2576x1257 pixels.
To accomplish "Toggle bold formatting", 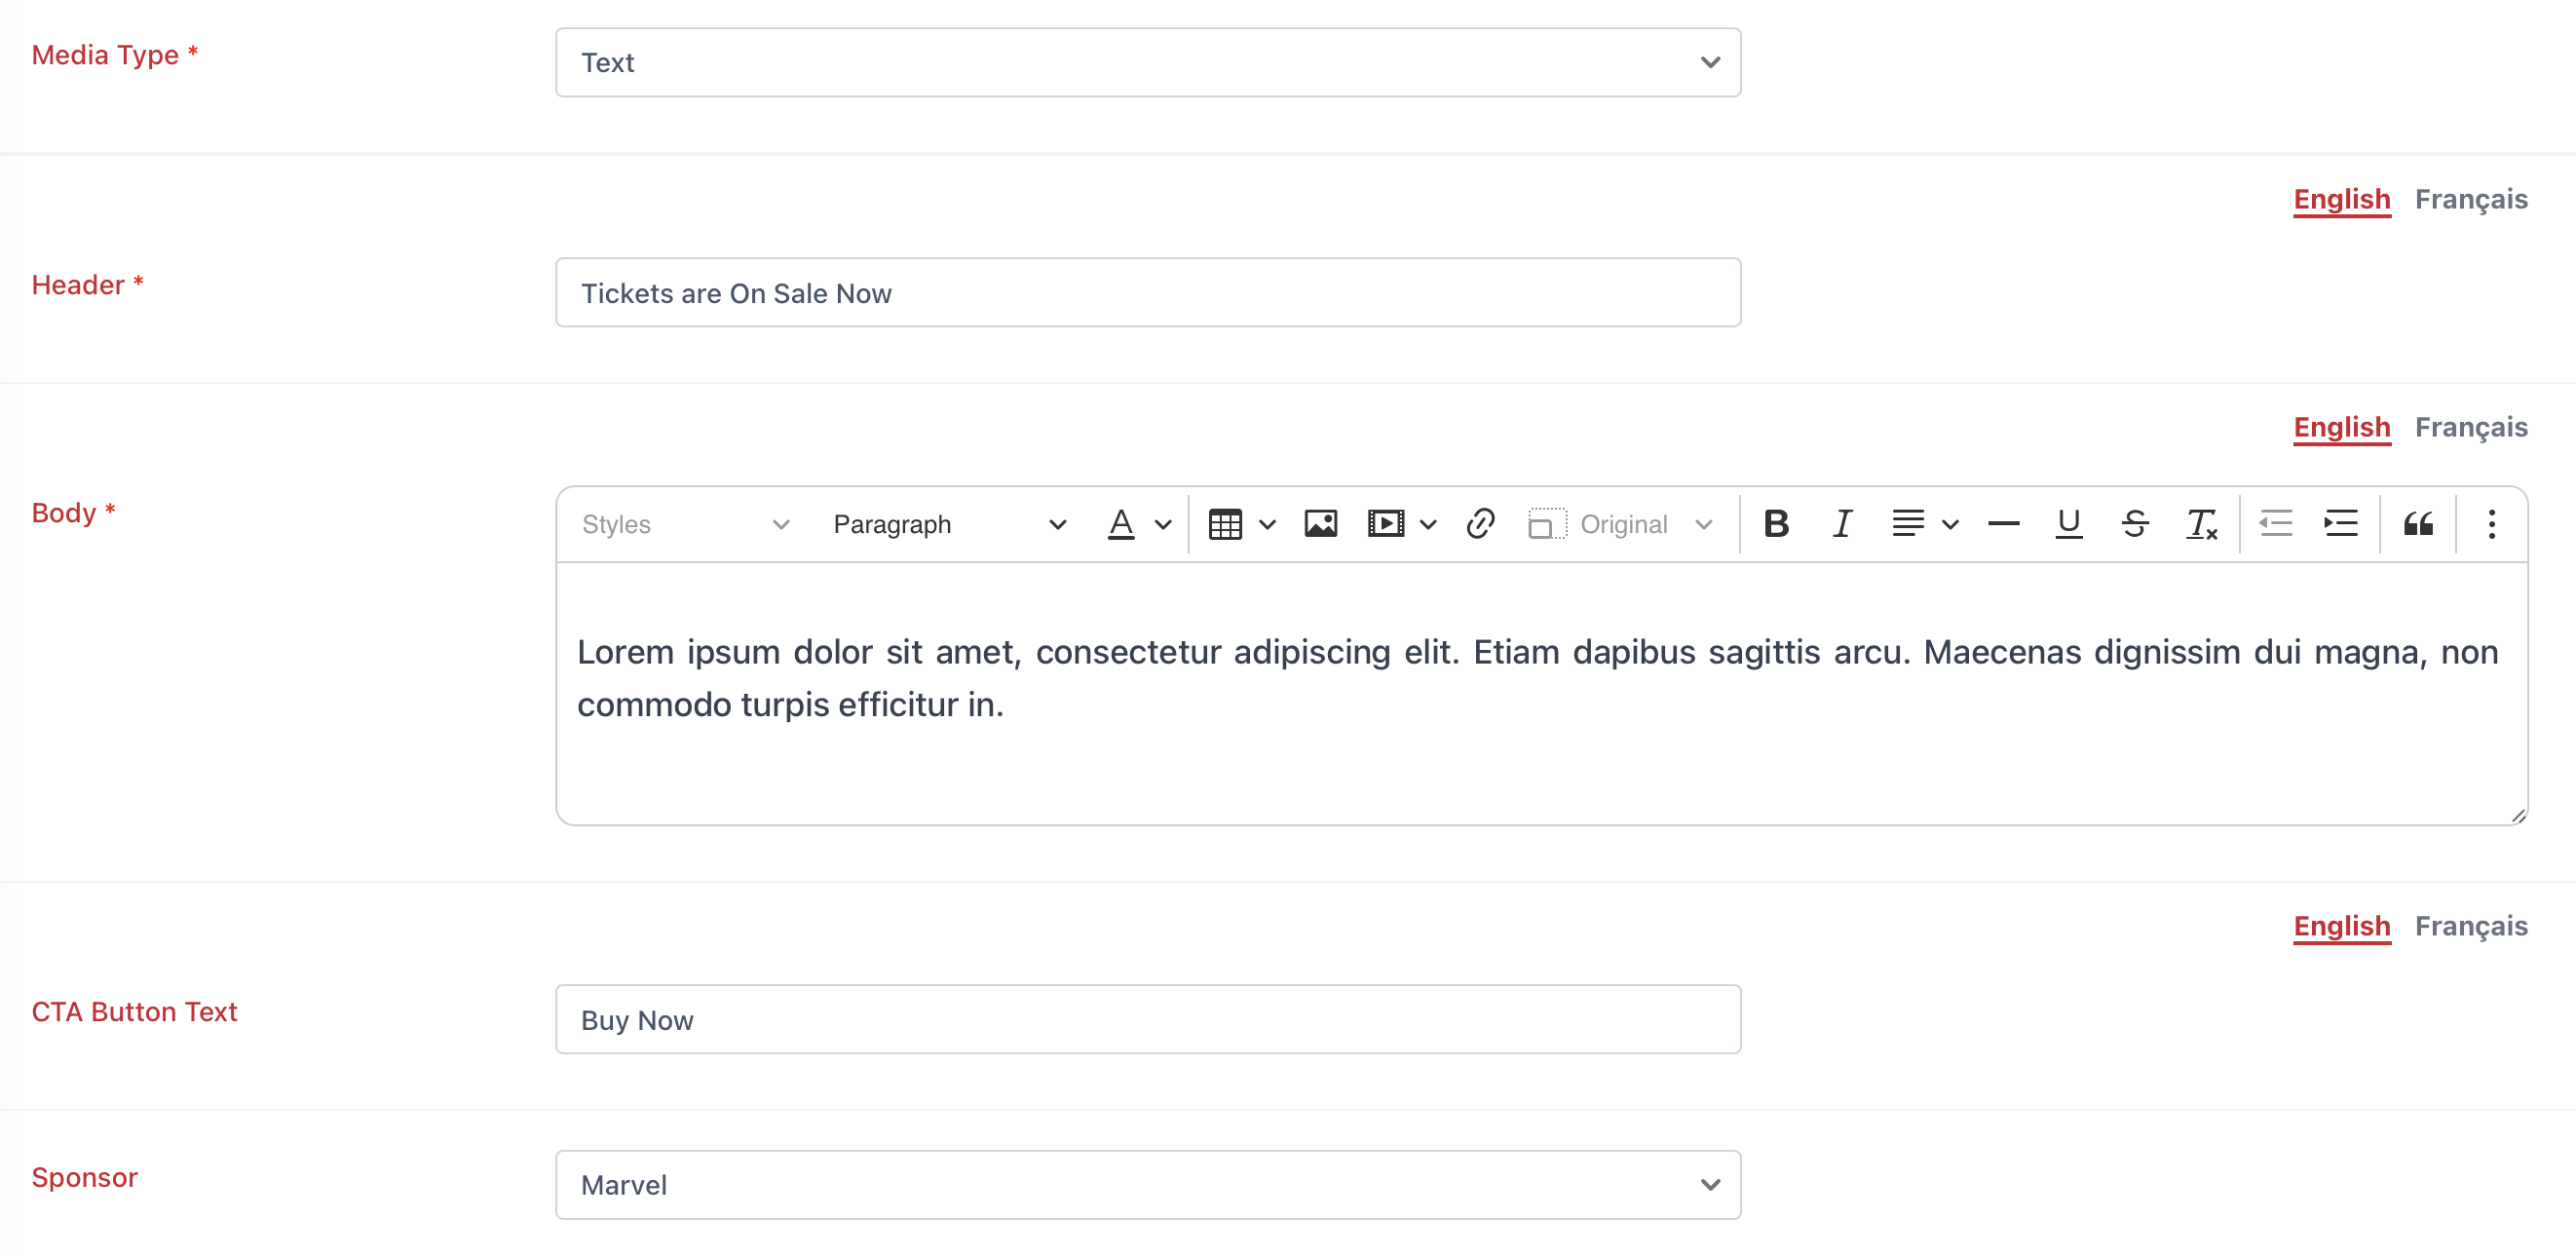I will click(1776, 524).
